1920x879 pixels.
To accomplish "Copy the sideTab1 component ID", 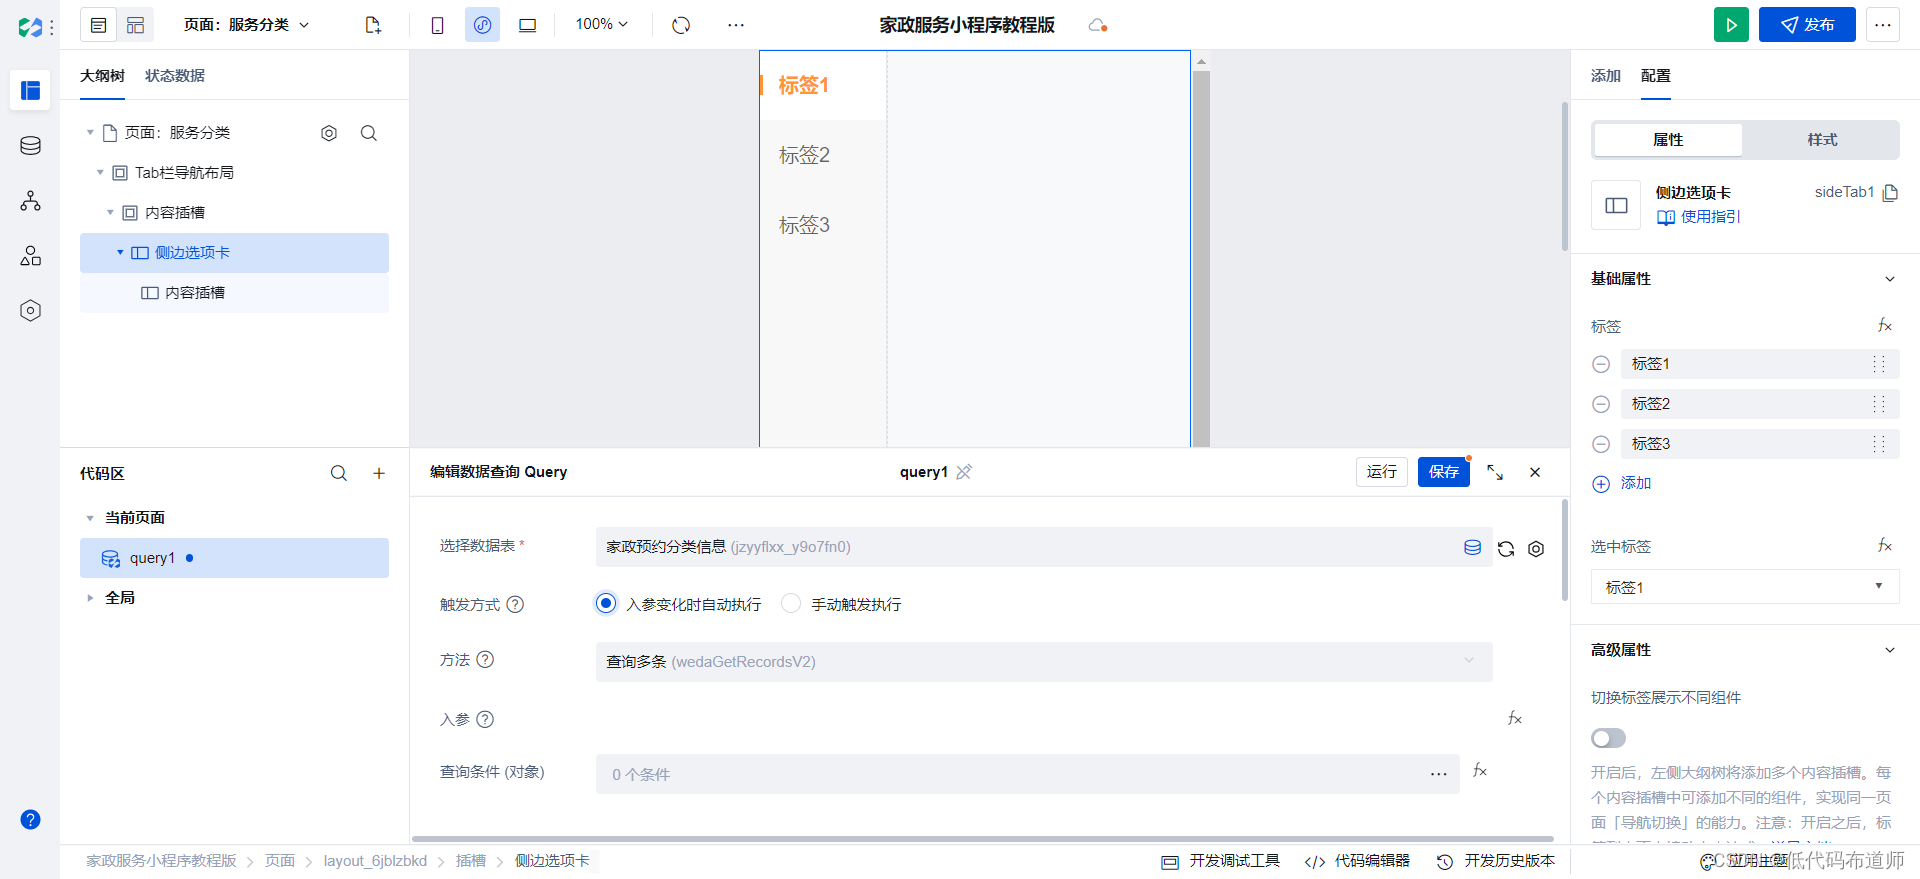I will click(x=1890, y=193).
